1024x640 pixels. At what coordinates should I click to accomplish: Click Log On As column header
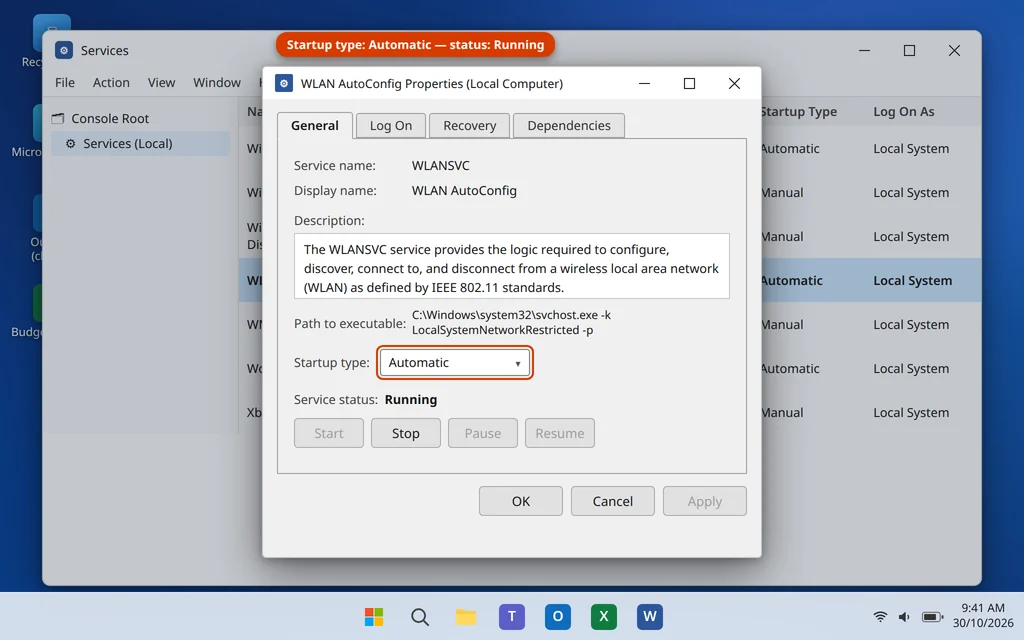pyautogui.click(x=904, y=112)
